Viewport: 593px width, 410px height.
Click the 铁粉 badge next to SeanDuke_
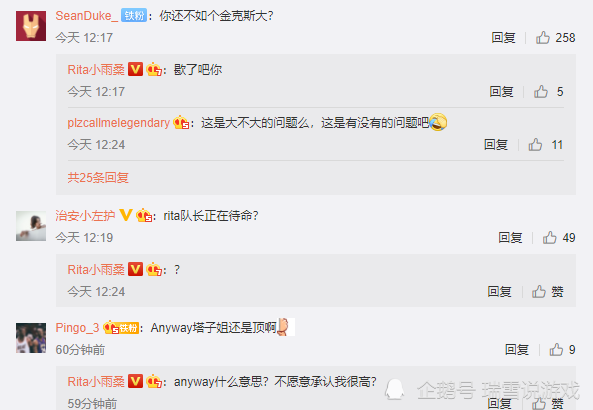point(134,16)
